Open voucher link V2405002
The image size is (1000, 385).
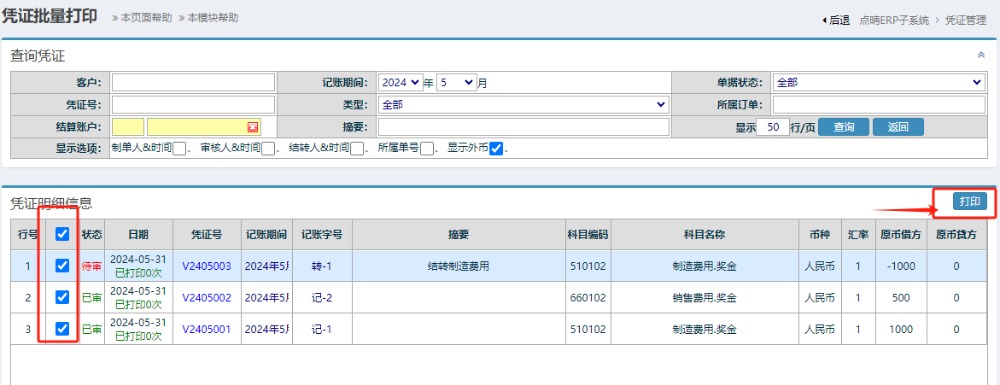(x=207, y=298)
